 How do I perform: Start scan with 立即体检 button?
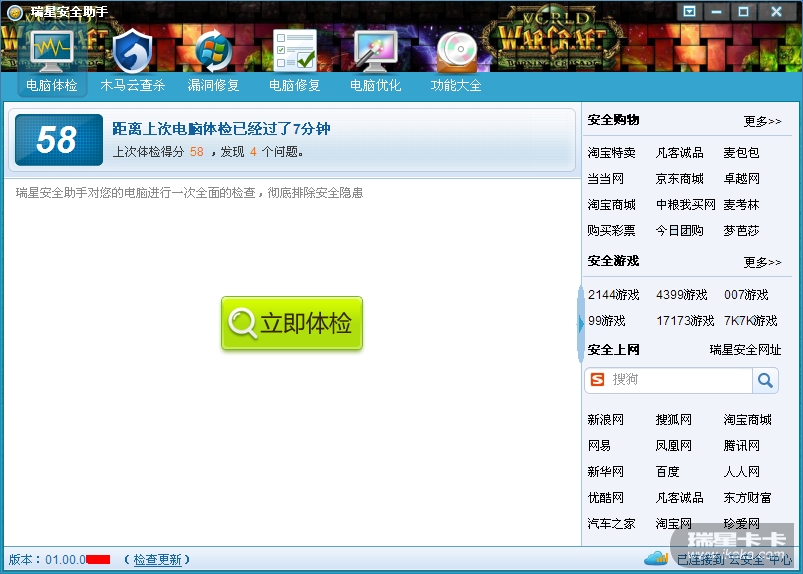(292, 323)
